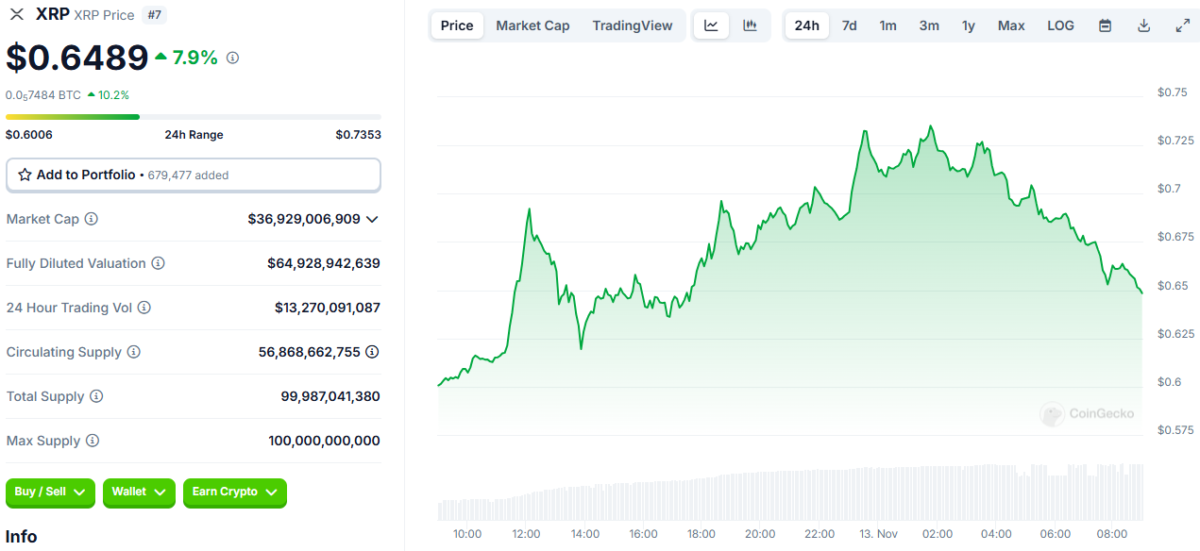The width and height of the screenshot is (1200, 551).
Task: Click Add to Portfolio button
Action: click(193, 175)
